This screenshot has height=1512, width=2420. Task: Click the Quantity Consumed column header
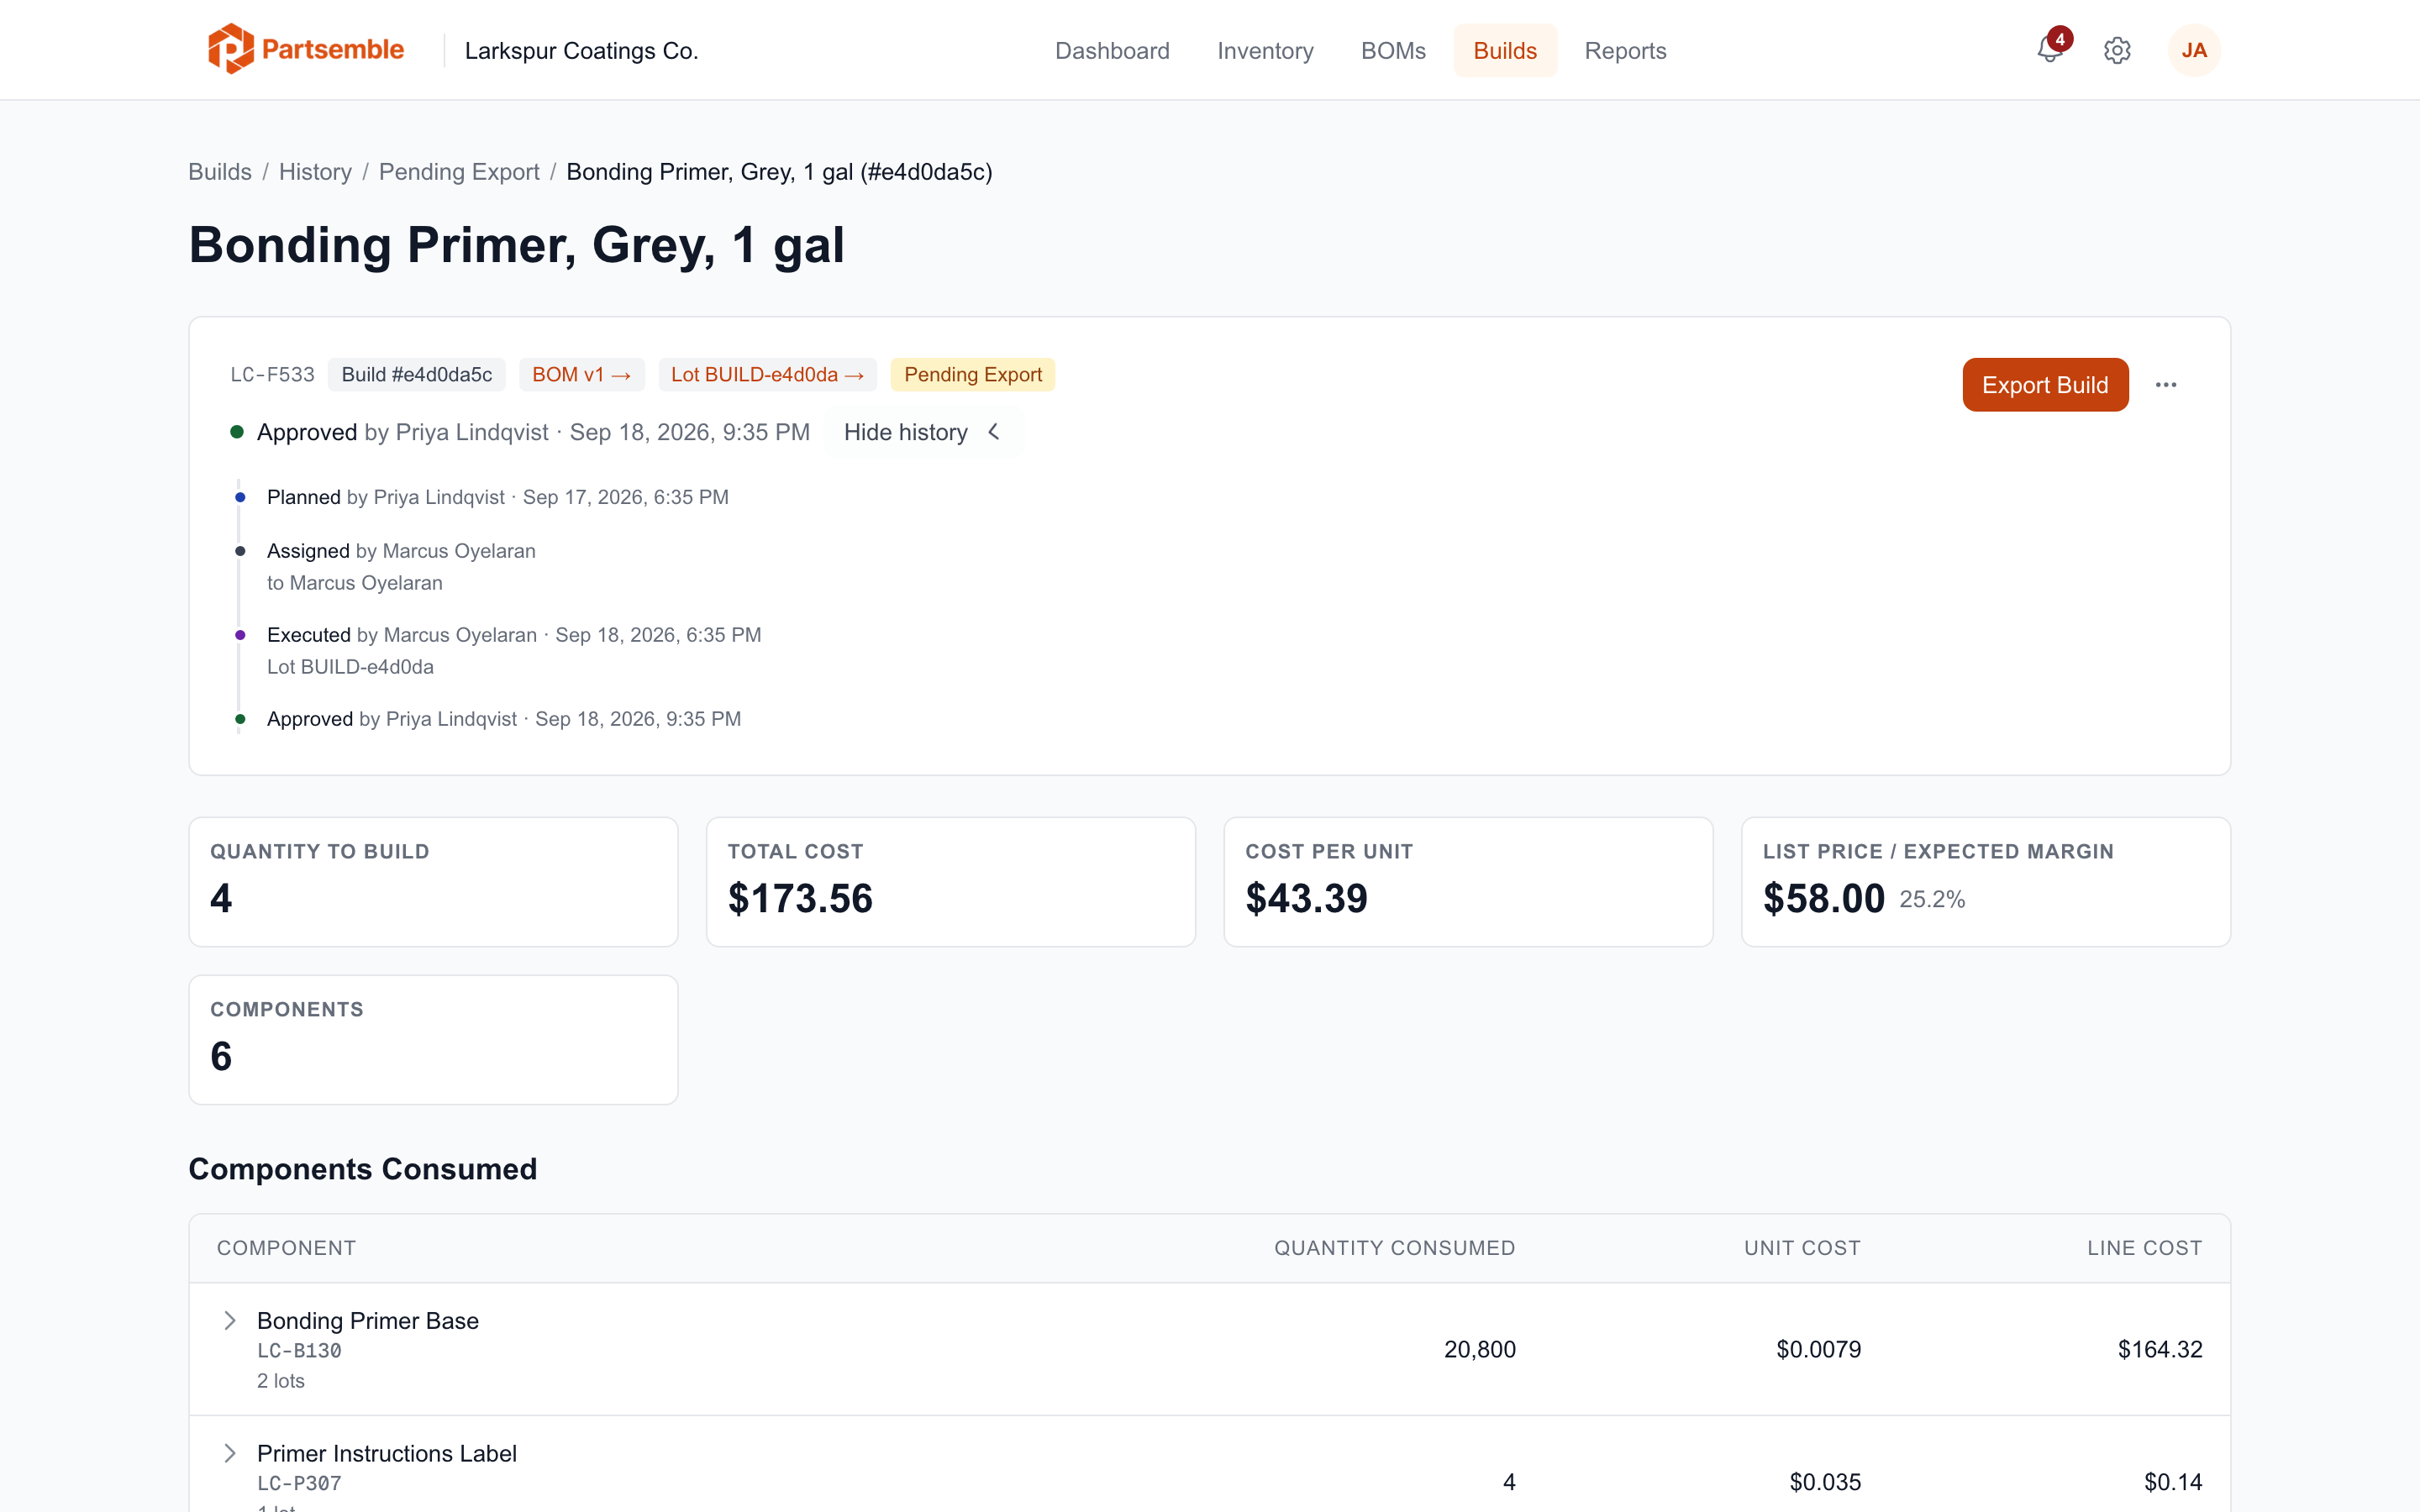pyautogui.click(x=1394, y=1247)
